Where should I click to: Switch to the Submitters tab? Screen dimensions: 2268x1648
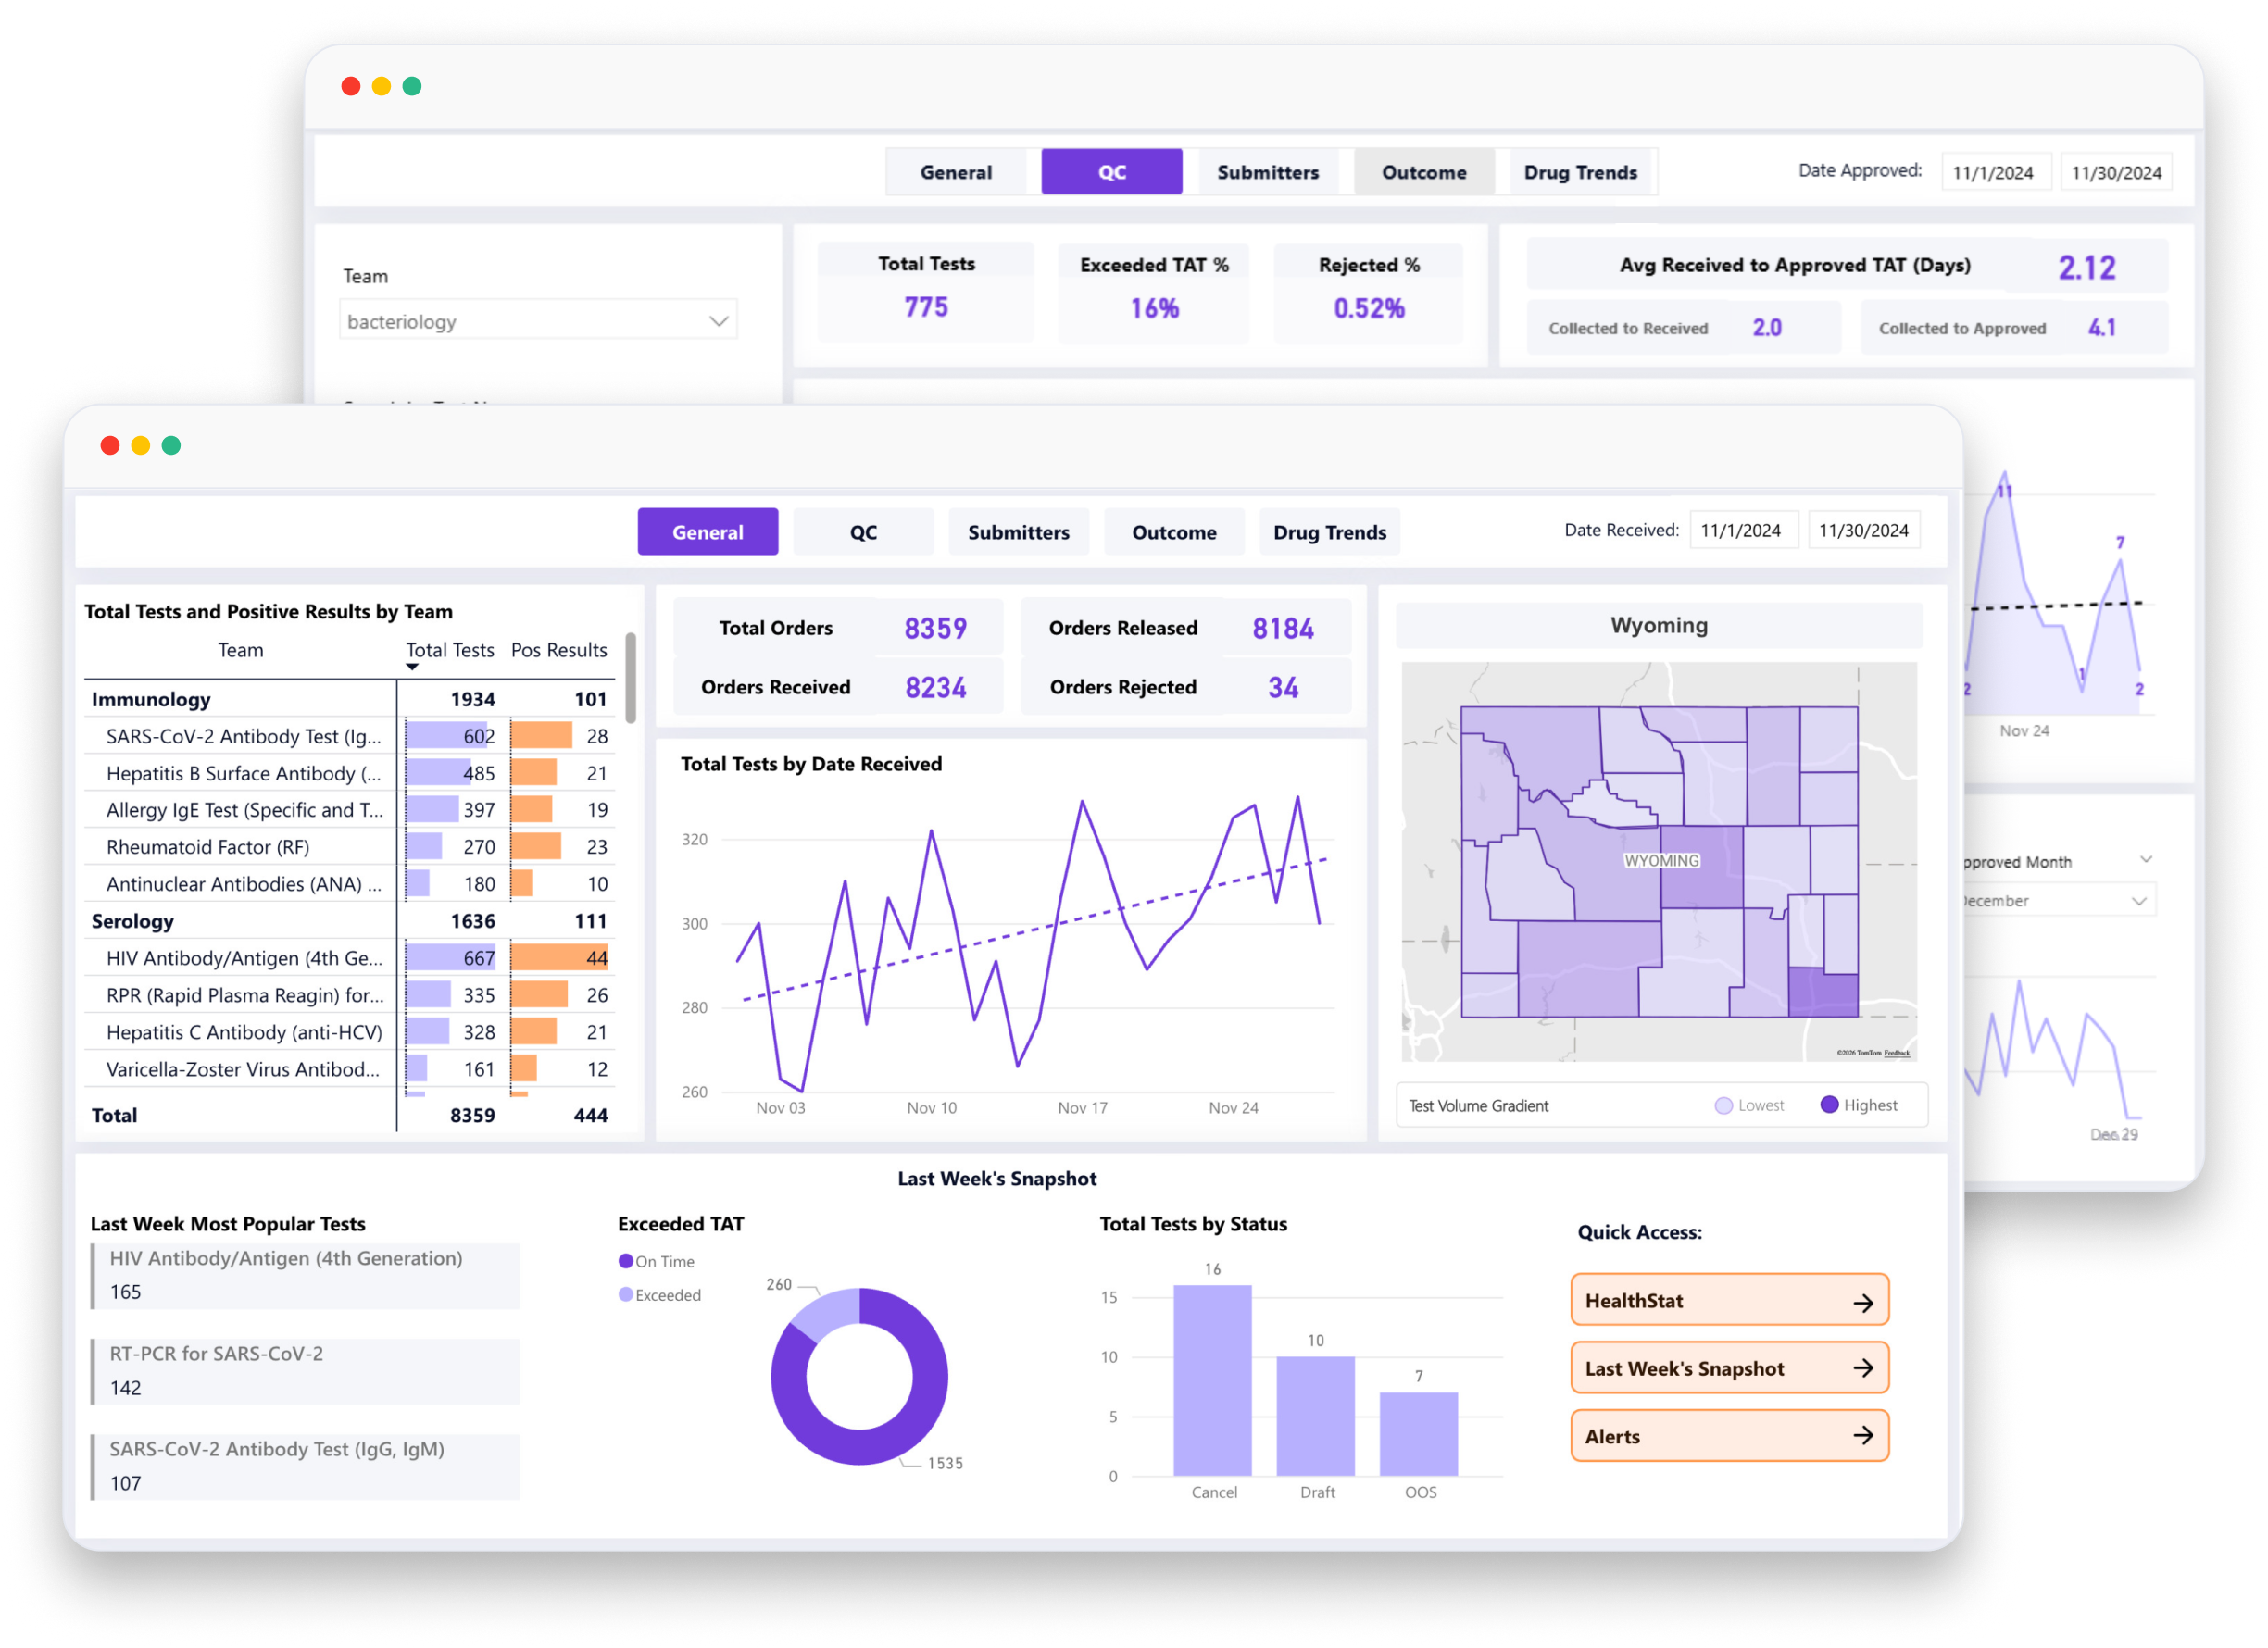pos(1018,532)
